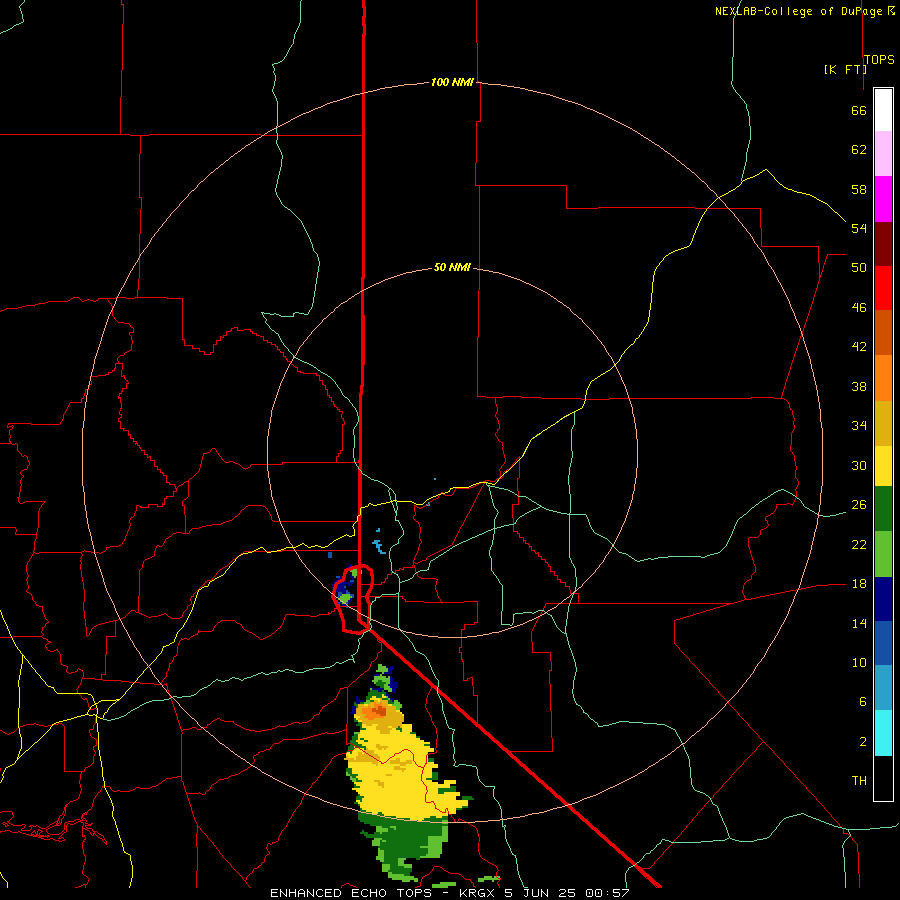Click the TOPS legend heading

point(879,59)
